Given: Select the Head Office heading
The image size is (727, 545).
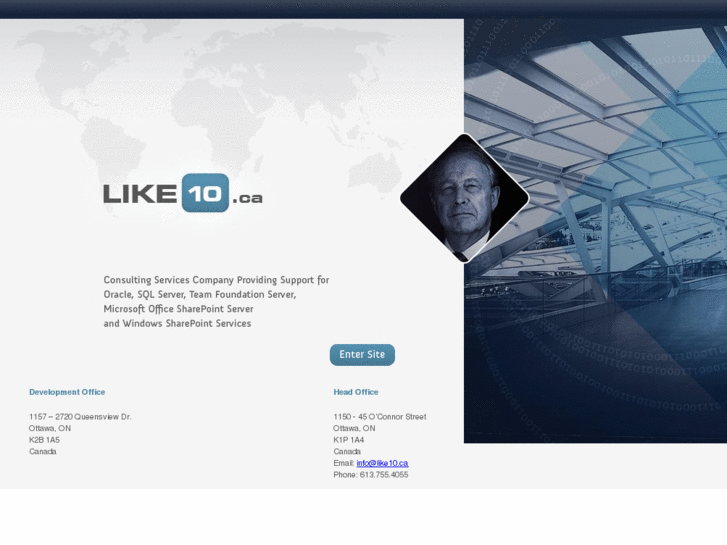Looking at the screenshot, I should click(x=356, y=392).
